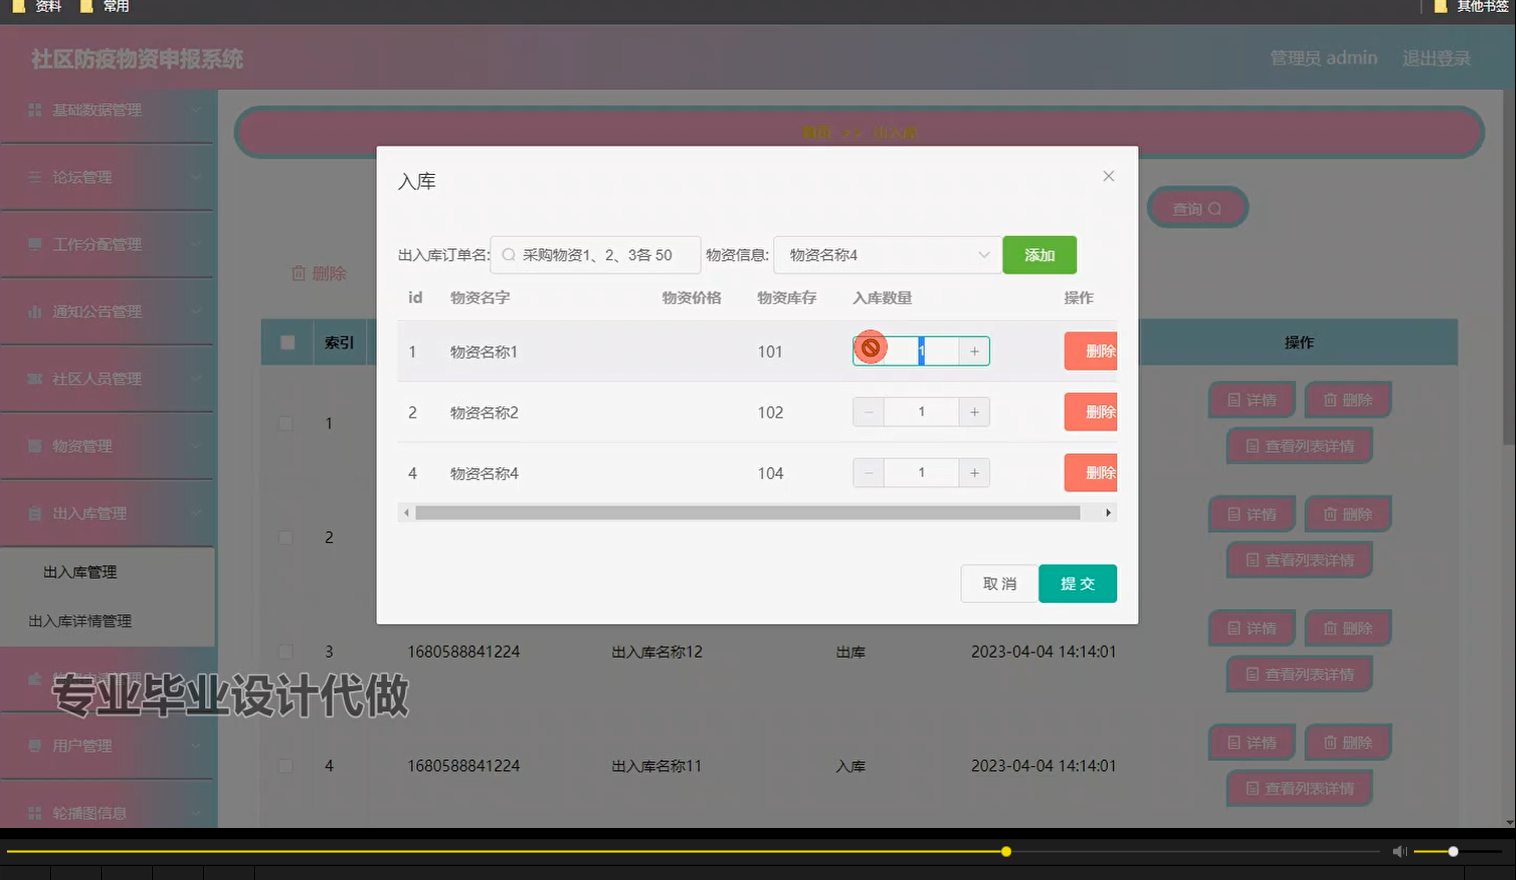Check the checkbox for table row index 1
This screenshot has height=880, width=1516.
coord(285,423)
